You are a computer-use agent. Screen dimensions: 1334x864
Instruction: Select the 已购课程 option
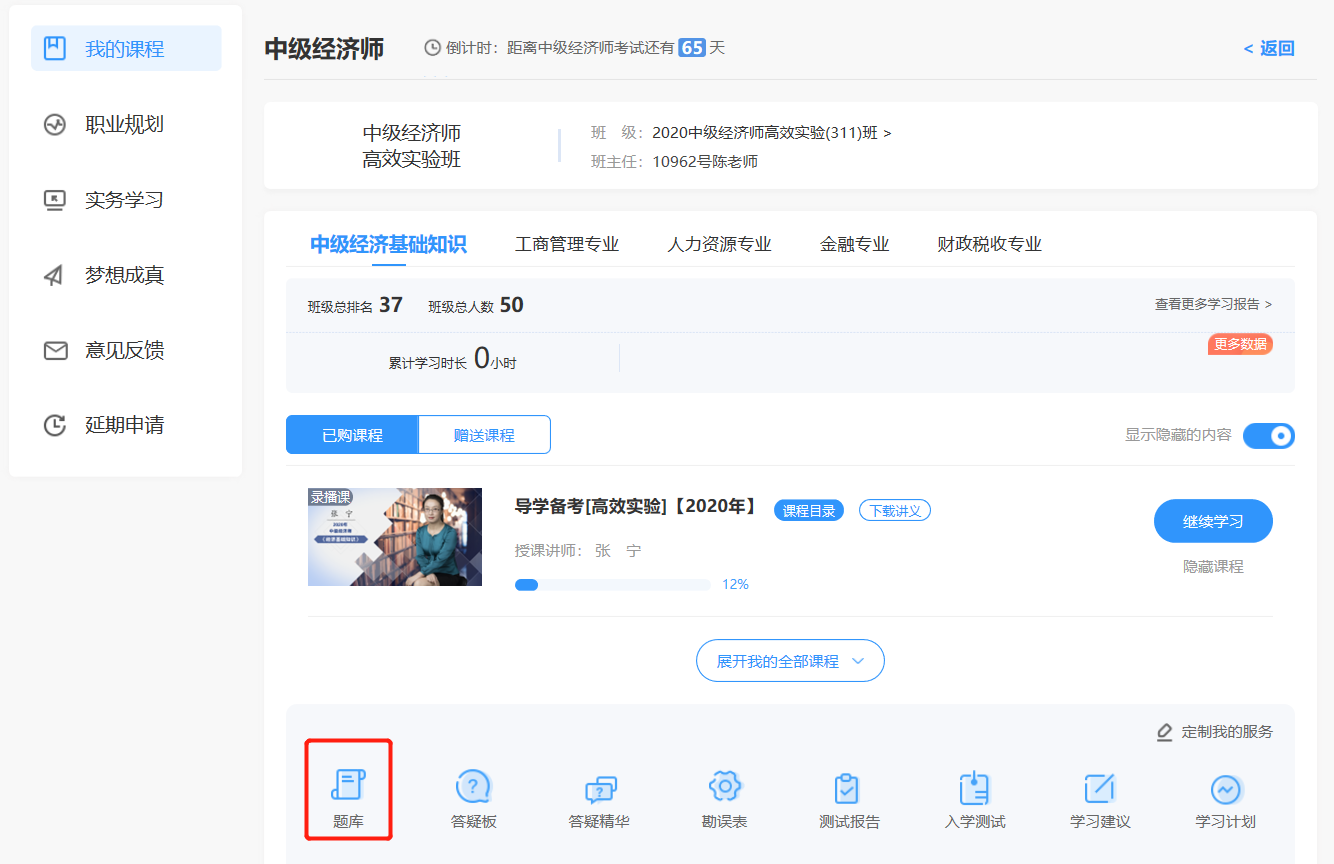tap(352, 434)
